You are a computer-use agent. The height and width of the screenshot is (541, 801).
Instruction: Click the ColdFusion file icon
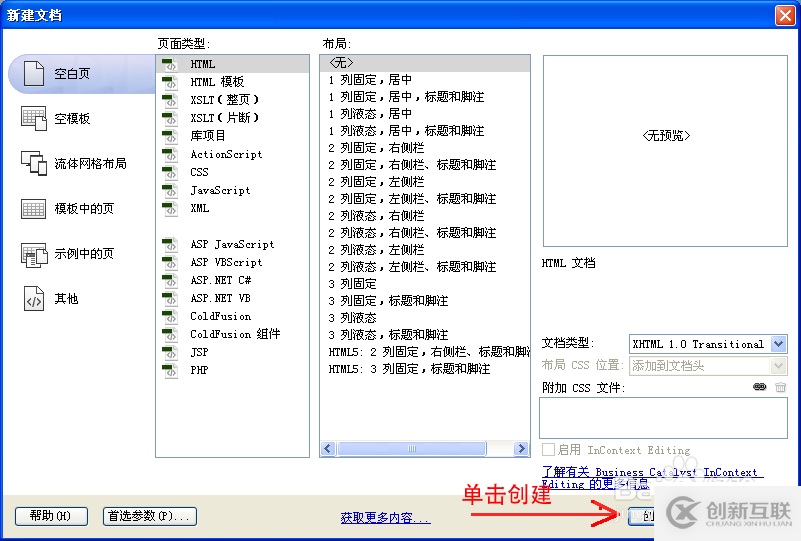(170, 317)
